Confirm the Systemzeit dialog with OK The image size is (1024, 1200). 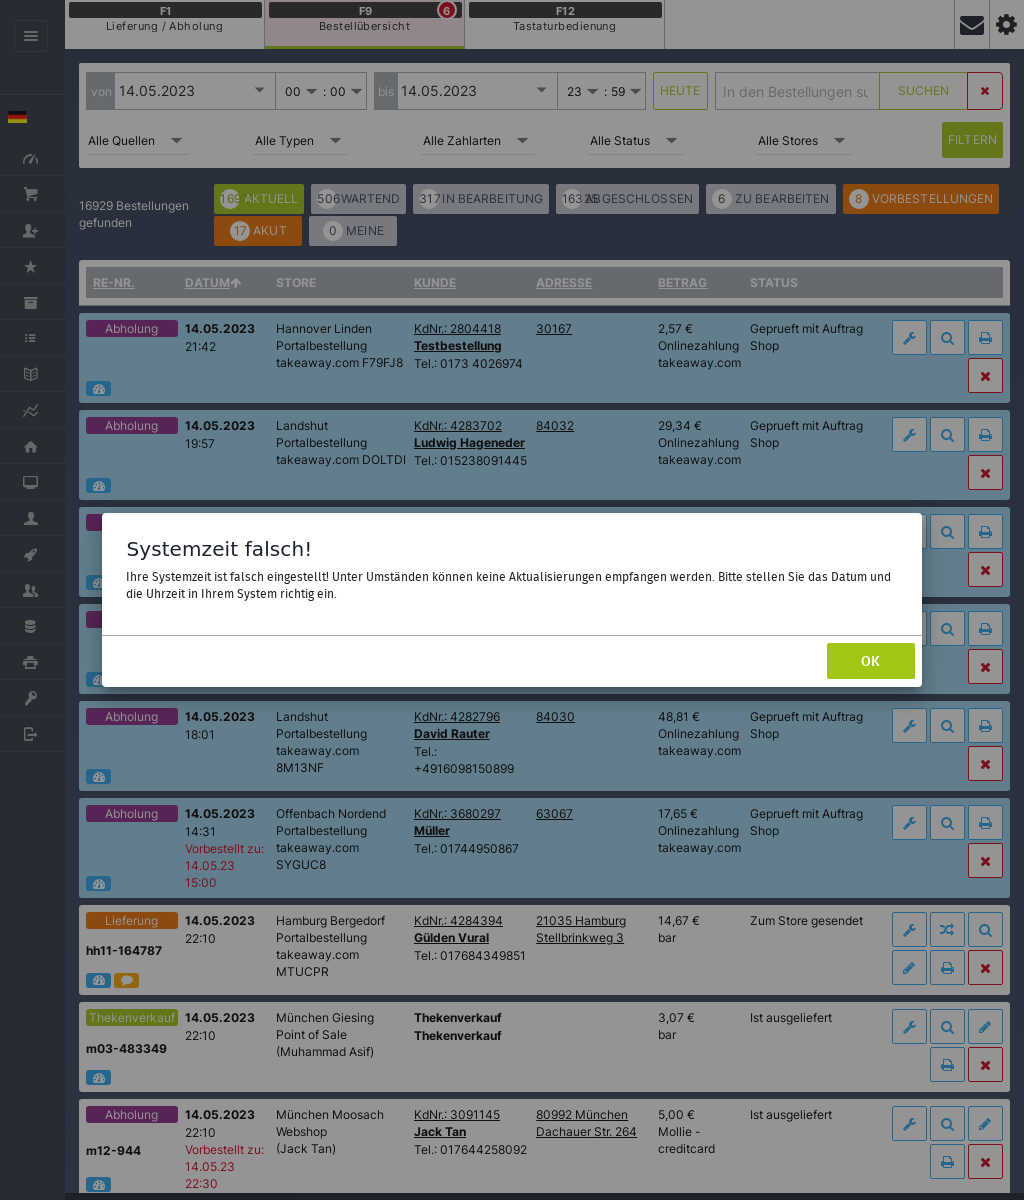[870, 661]
